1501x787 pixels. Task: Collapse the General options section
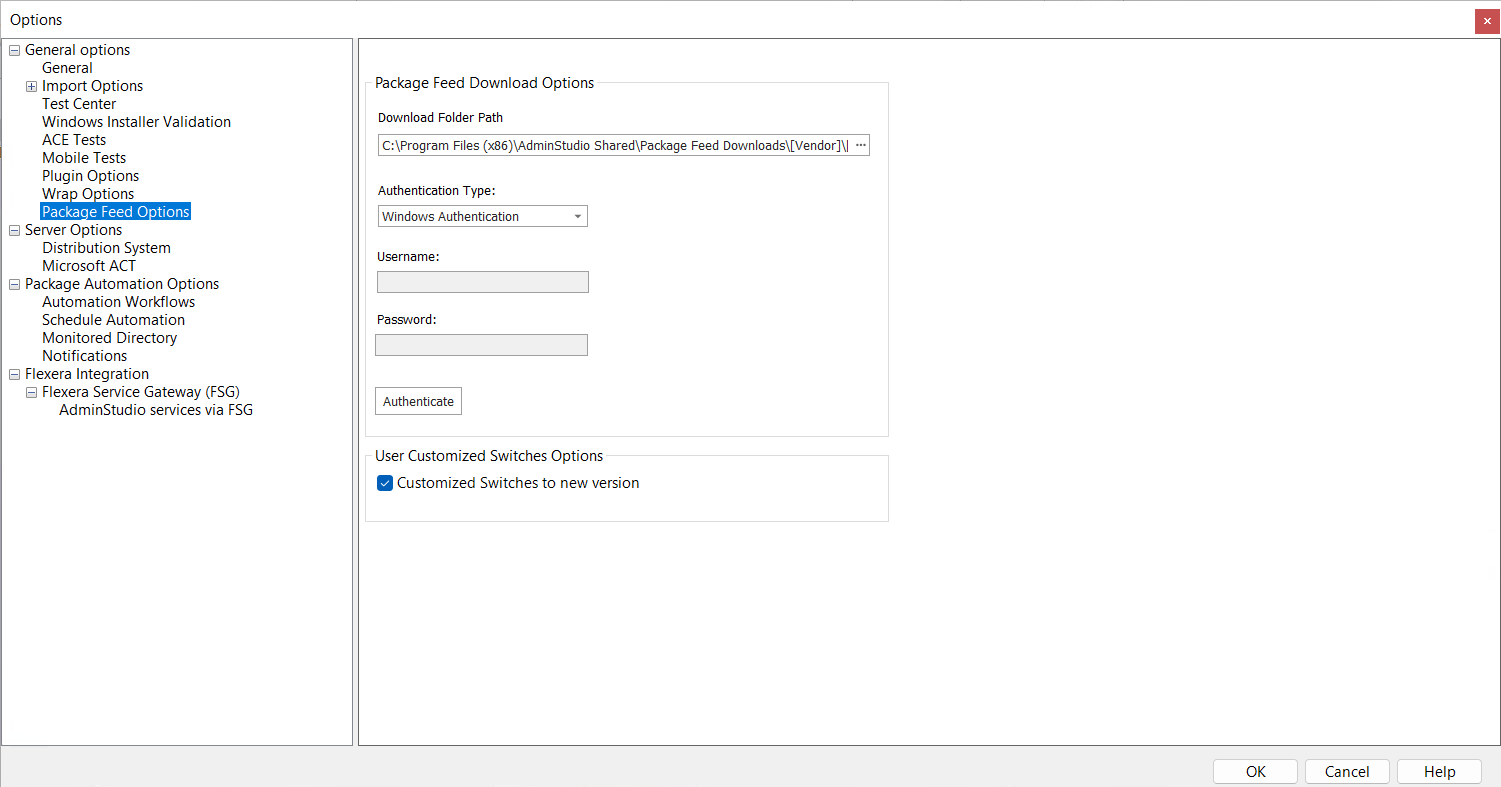14,49
